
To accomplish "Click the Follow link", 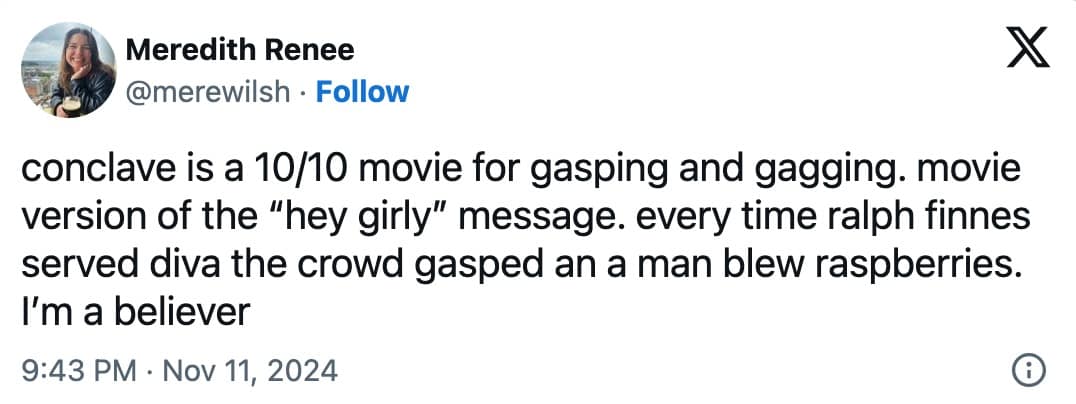I will 362,92.
